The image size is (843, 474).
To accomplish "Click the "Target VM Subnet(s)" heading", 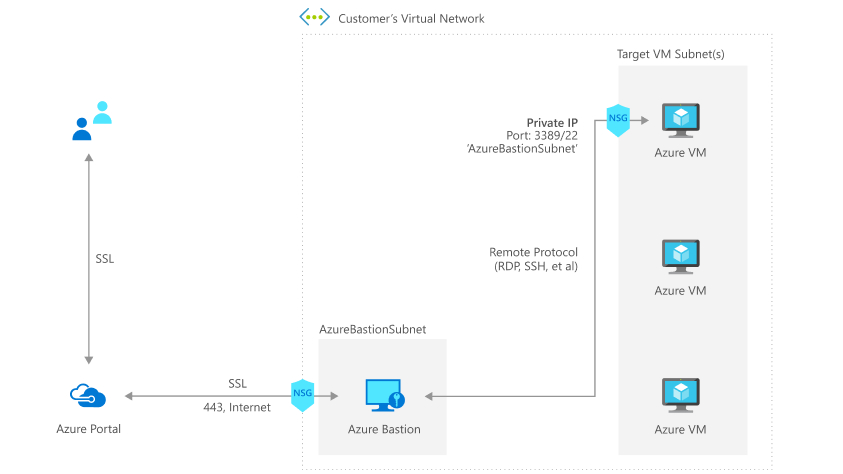I will 671,52.
